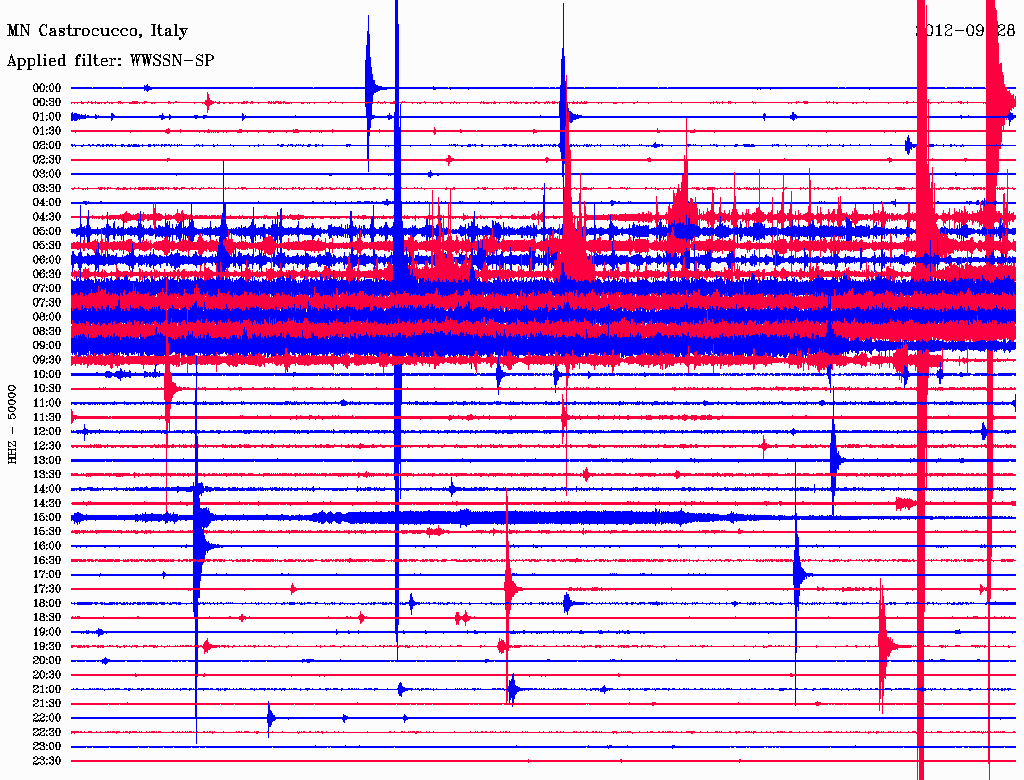Click the 18:00 time label

[x=47, y=604]
